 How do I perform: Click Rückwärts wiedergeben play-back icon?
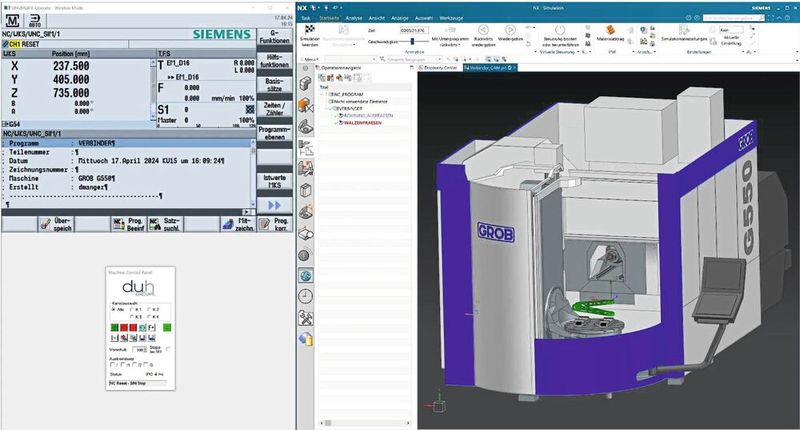tap(483, 30)
